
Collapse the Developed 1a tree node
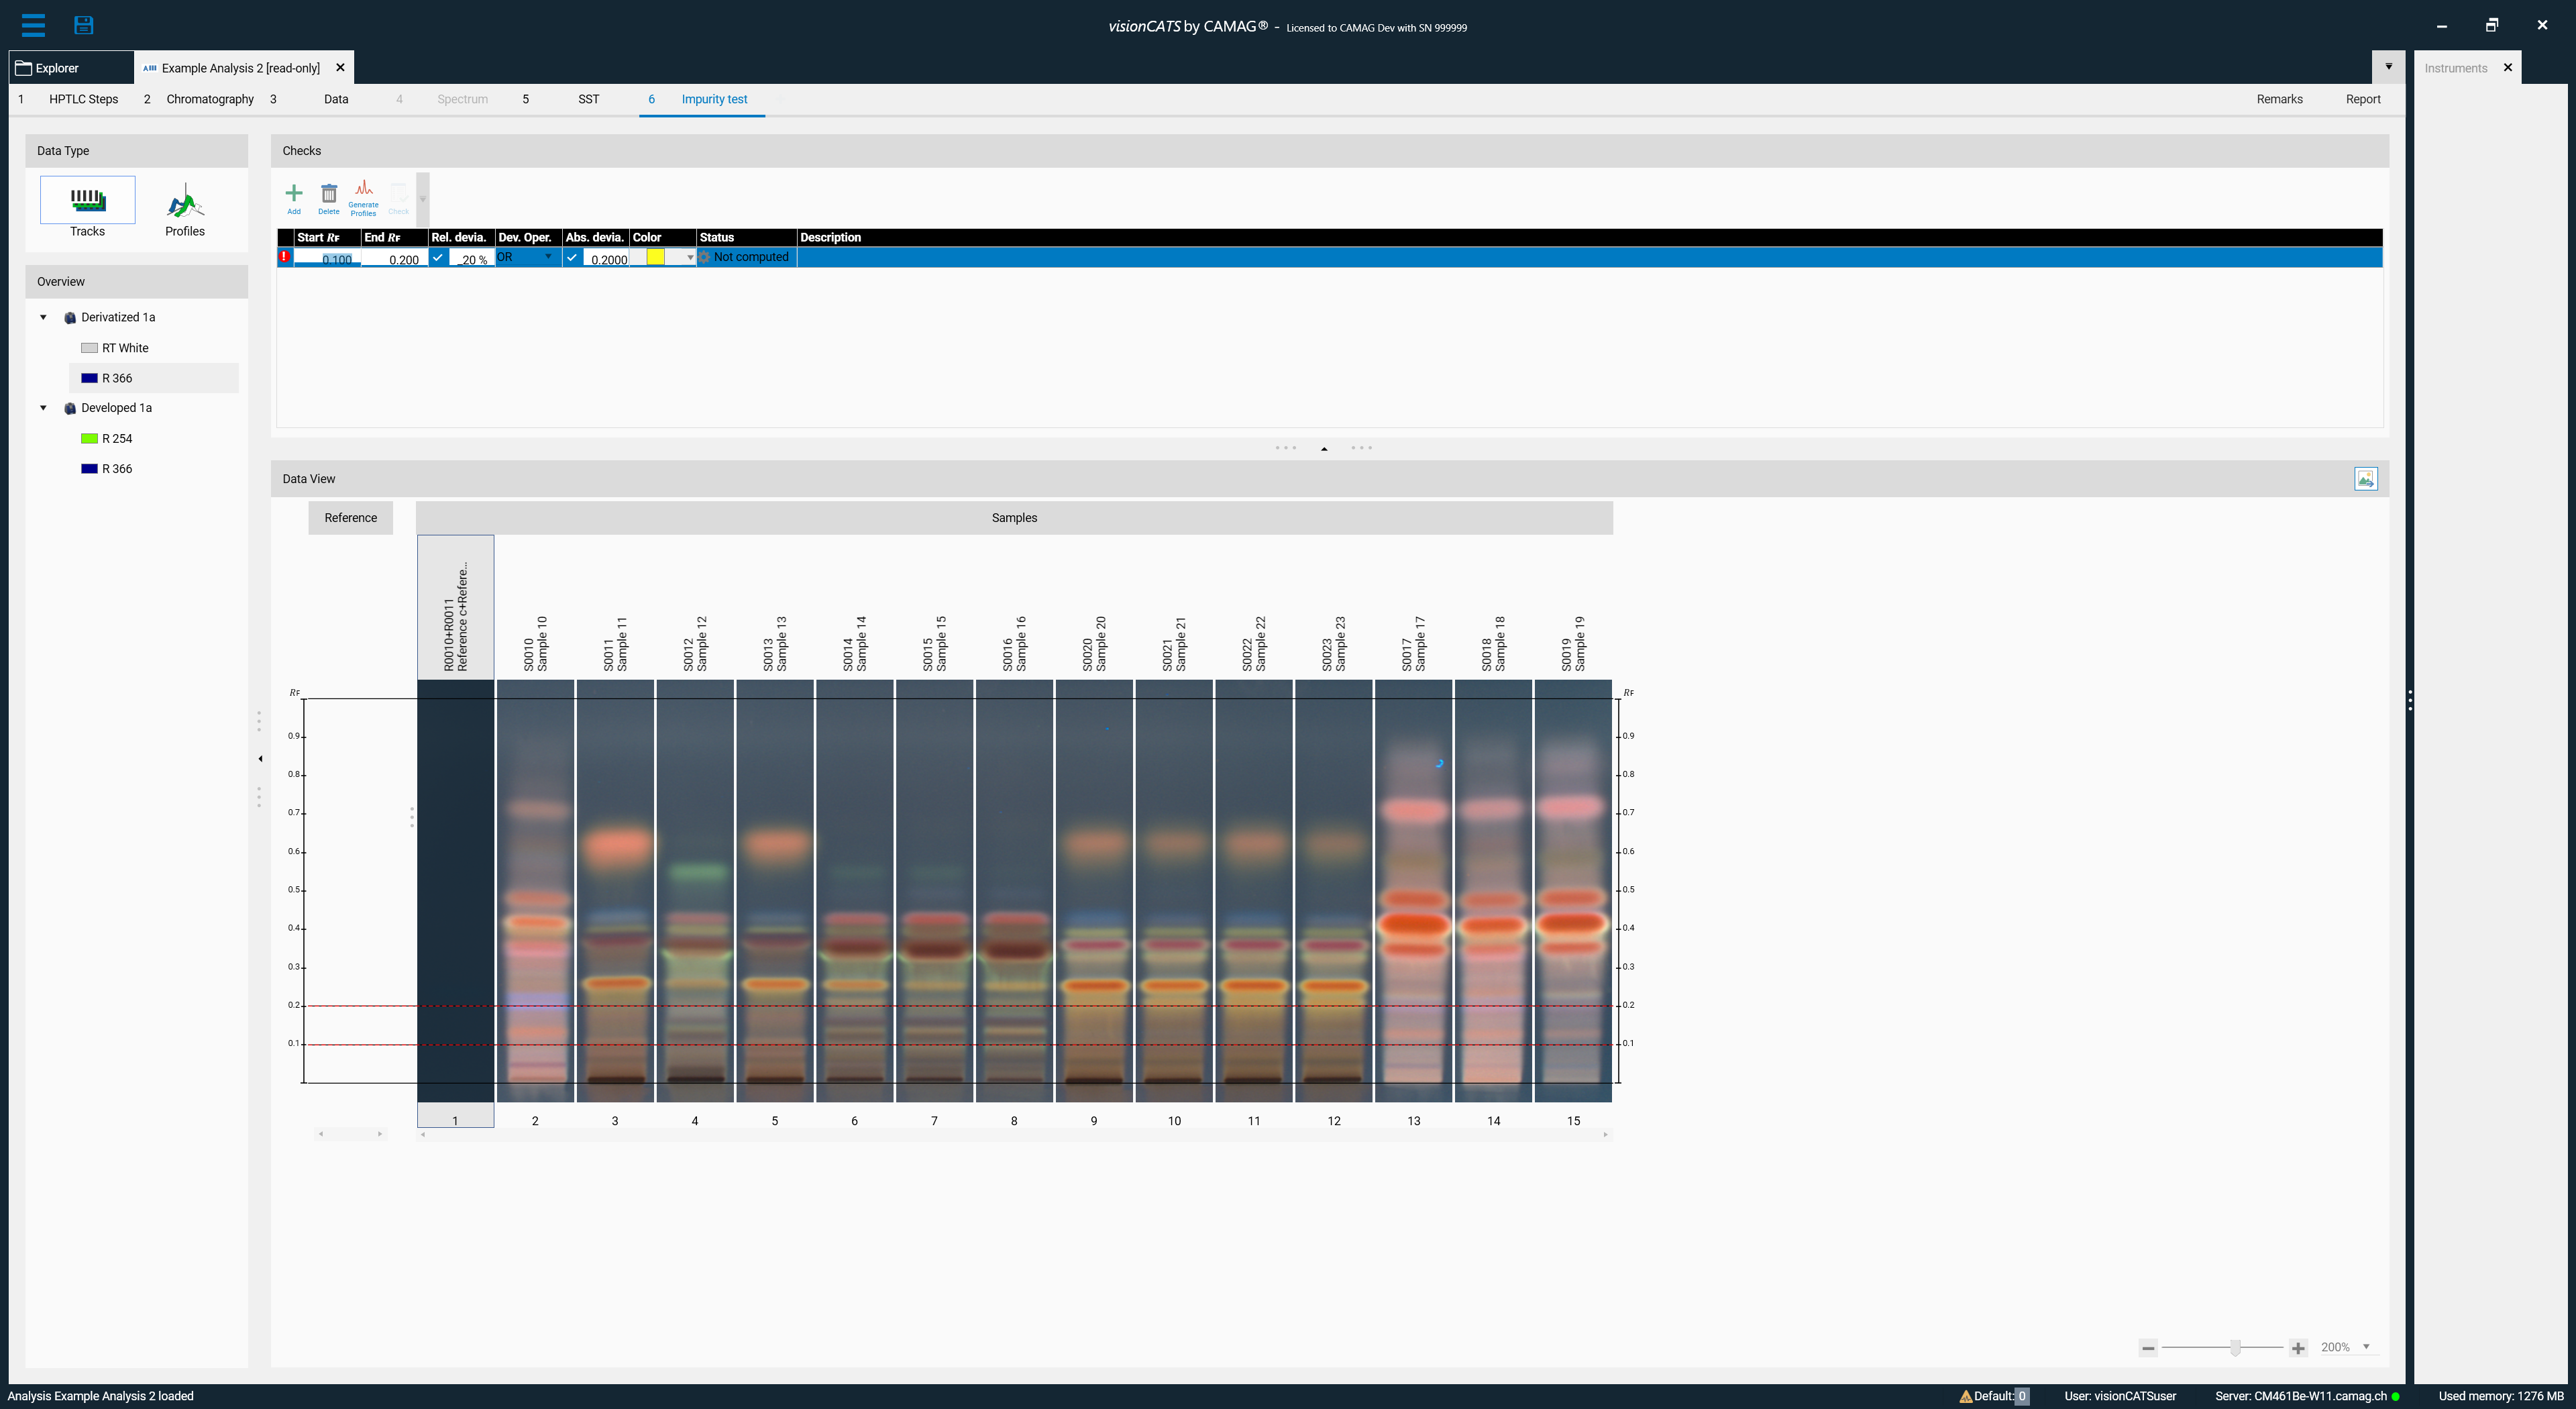coord(43,408)
